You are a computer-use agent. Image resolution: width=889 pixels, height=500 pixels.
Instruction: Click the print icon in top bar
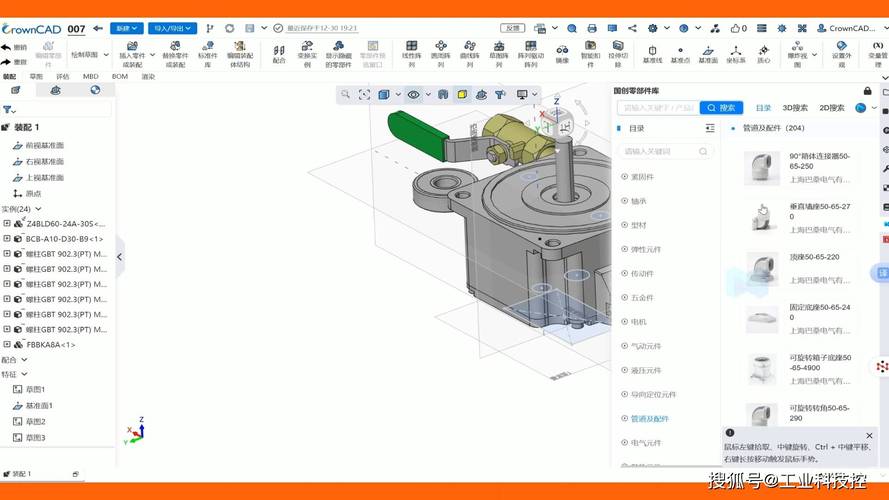pyautogui.click(x=592, y=28)
